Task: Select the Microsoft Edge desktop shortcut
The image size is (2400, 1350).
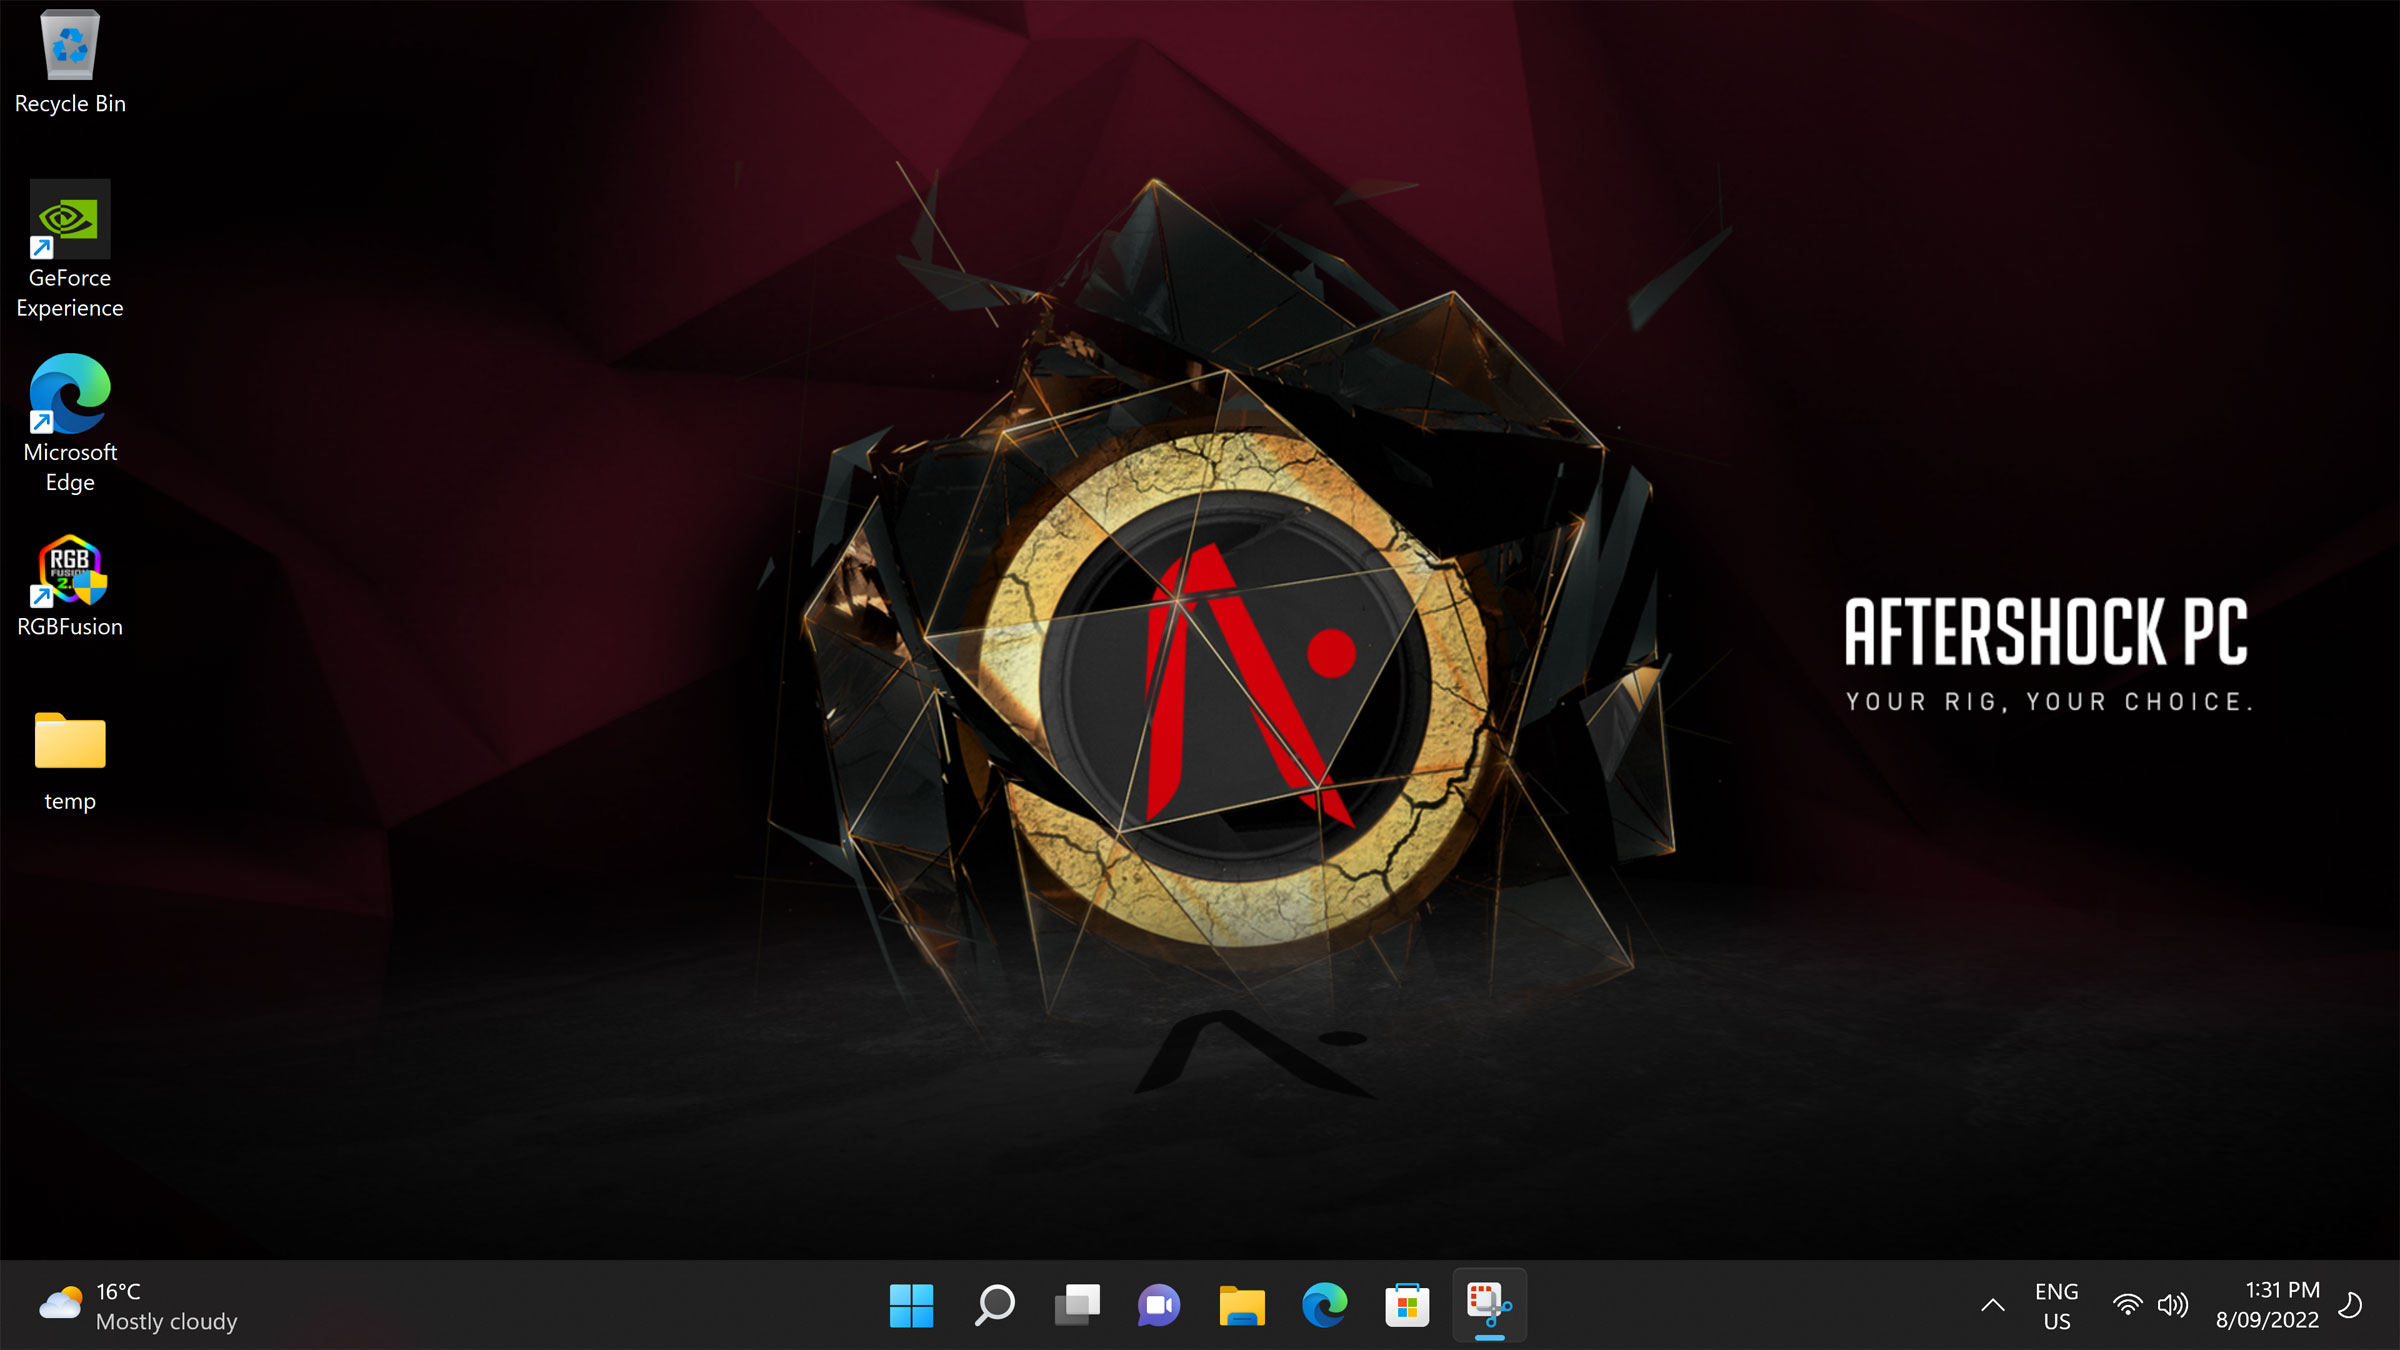Action: click(70, 424)
